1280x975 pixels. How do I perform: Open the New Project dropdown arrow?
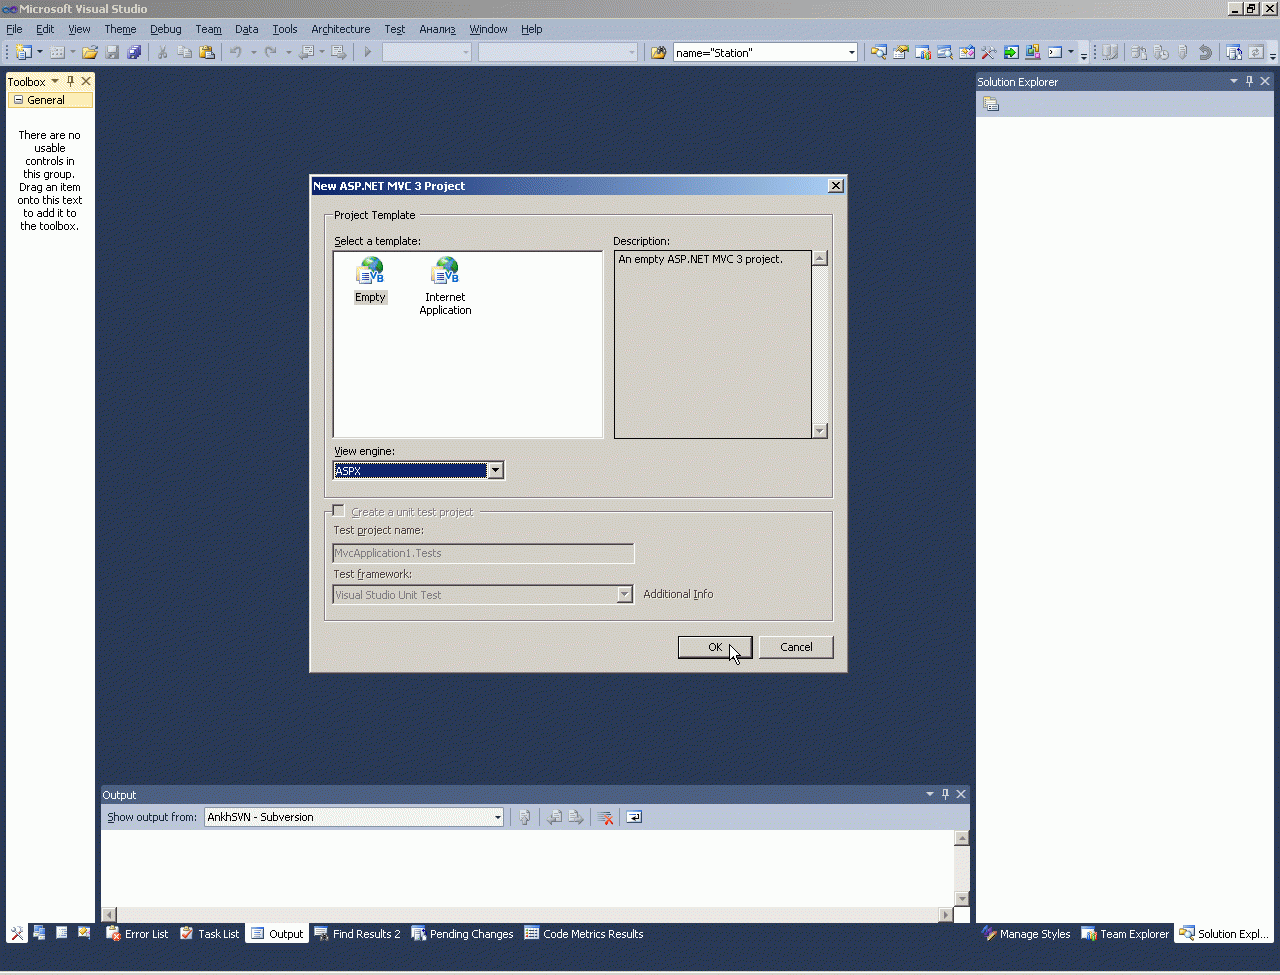coord(40,52)
